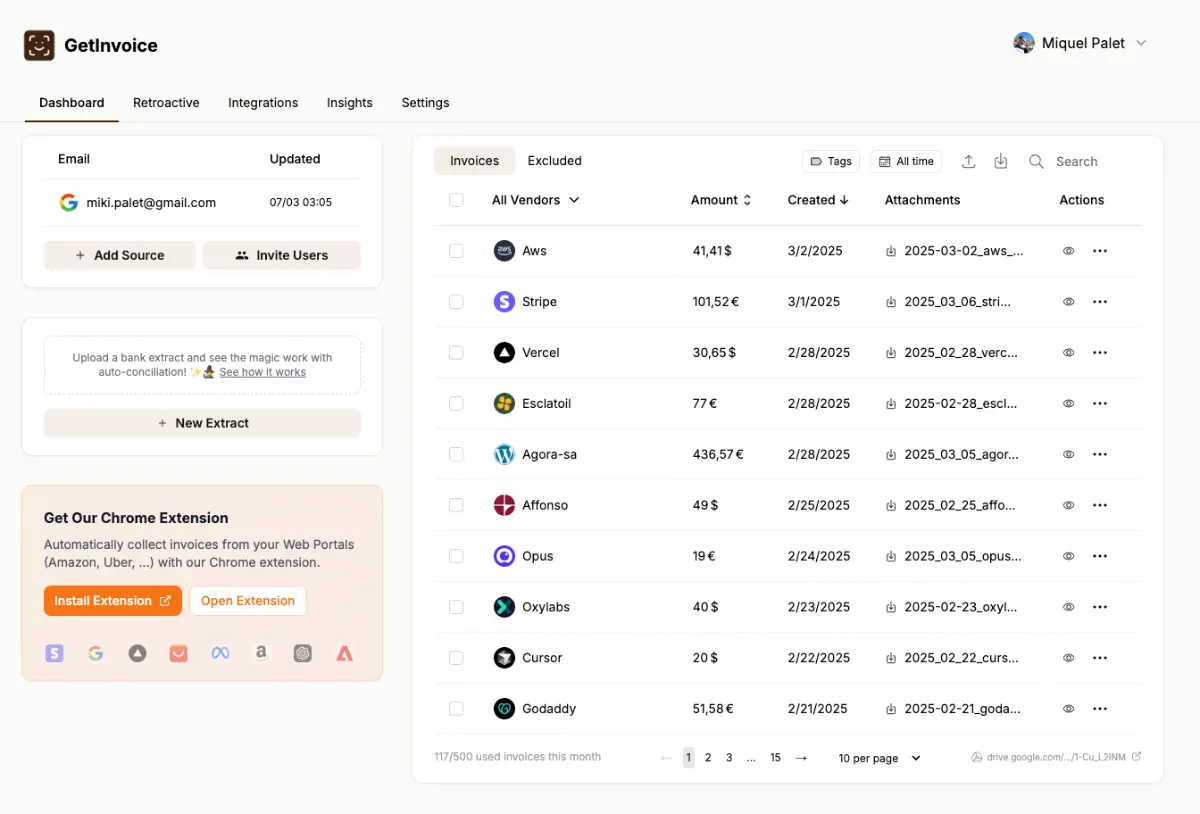Open Miquel Palet account menu
Image resolution: width=1200 pixels, height=814 pixels.
coord(1080,43)
